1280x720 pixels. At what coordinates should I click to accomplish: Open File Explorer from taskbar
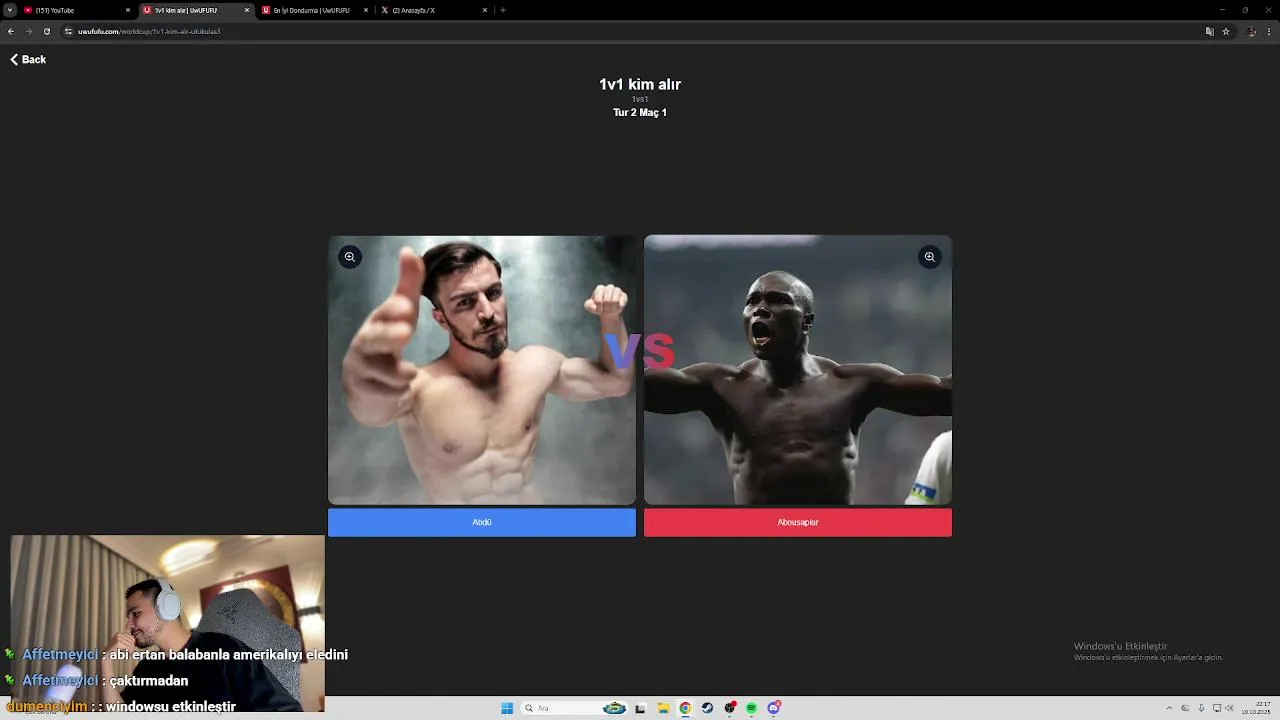coord(662,708)
